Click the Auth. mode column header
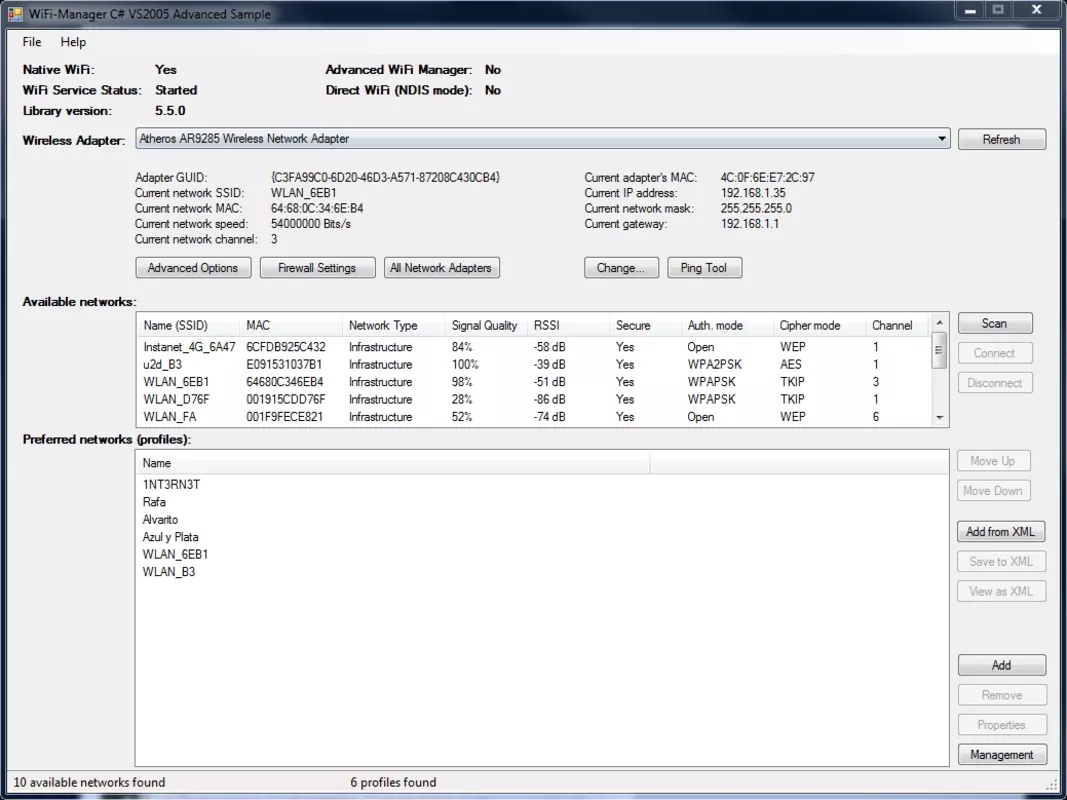This screenshot has height=800, width=1067. click(727, 326)
